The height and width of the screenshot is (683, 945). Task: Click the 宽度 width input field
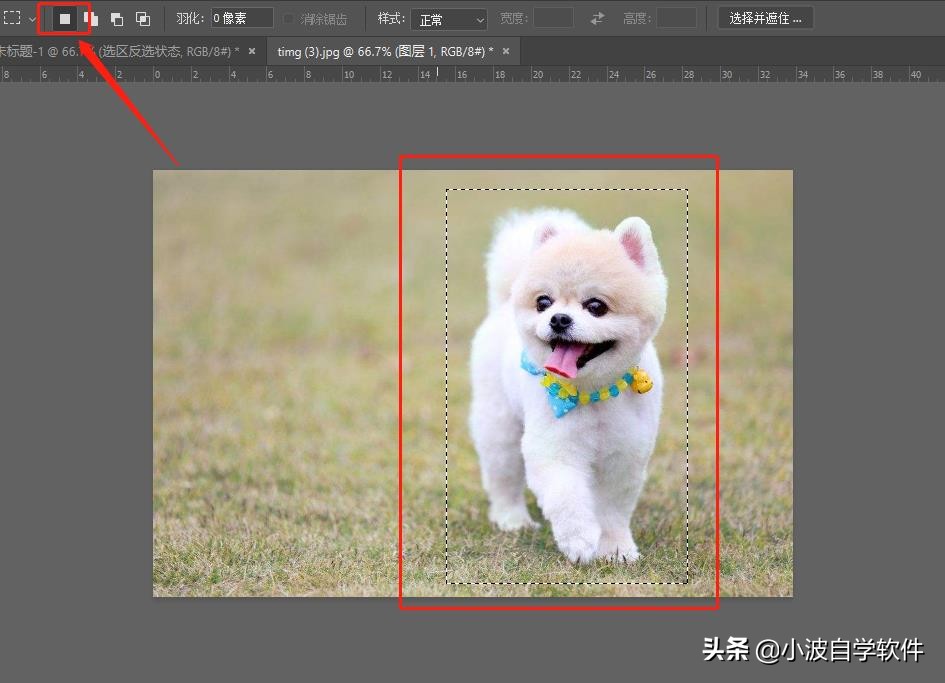coord(553,18)
